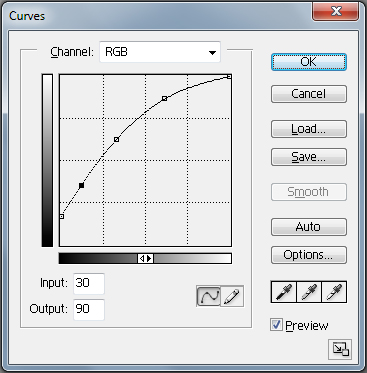Apply Auto curve correction

point(309,227)
